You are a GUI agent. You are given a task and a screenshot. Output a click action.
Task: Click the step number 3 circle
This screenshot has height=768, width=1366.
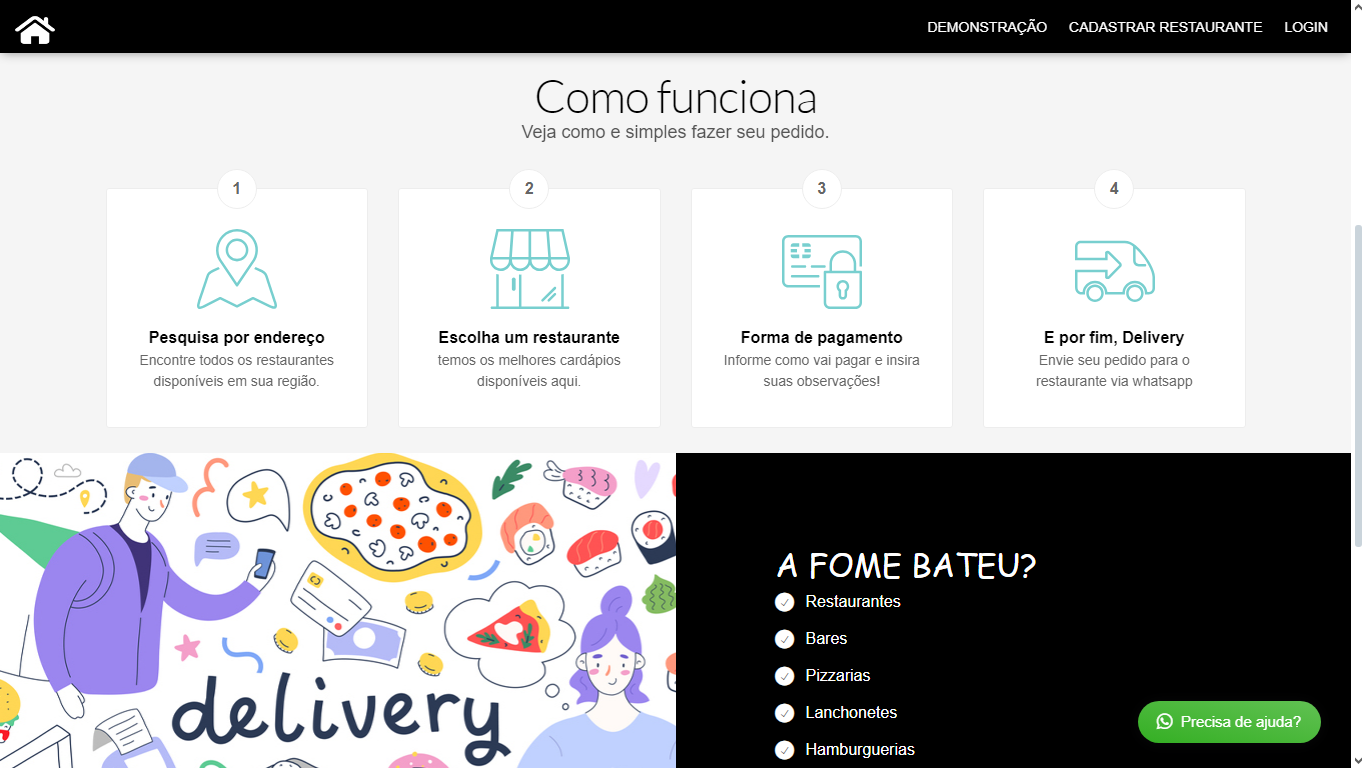click(821, 188)
